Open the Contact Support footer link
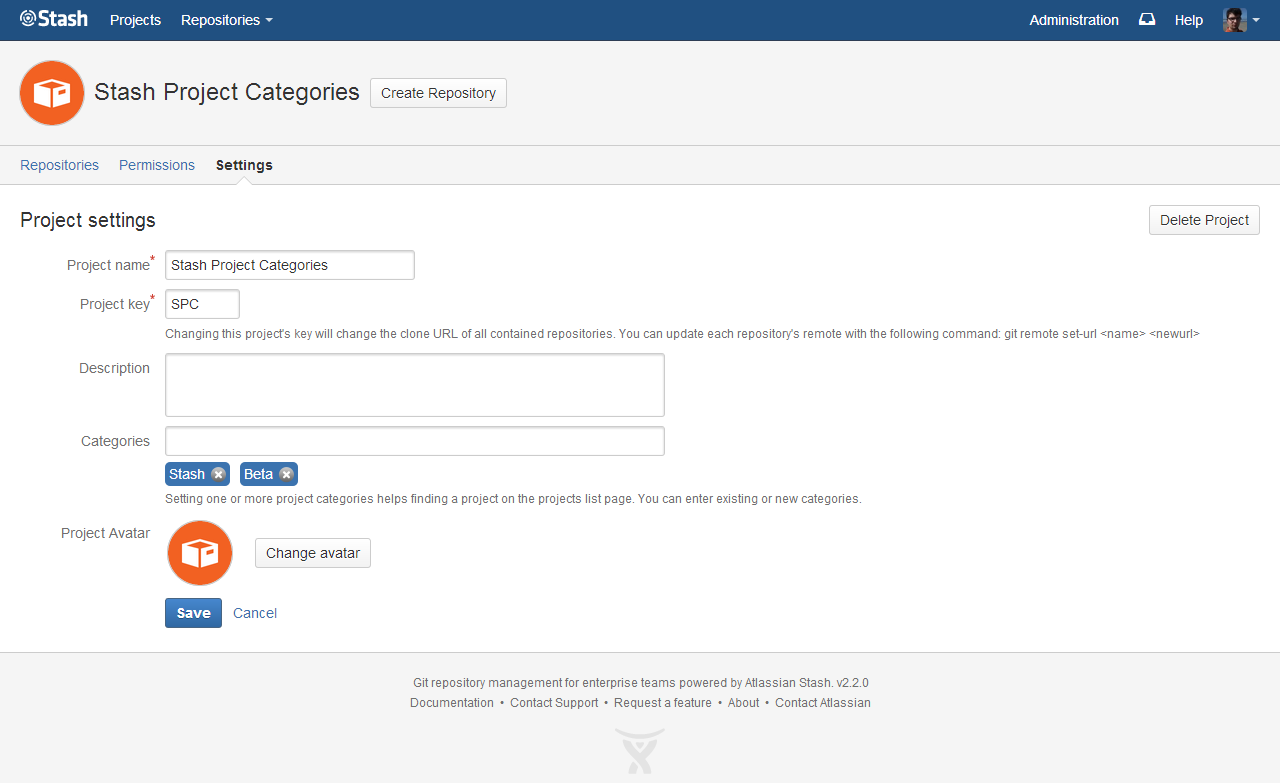The image size is (1280, 783). [x=554, y=703]
